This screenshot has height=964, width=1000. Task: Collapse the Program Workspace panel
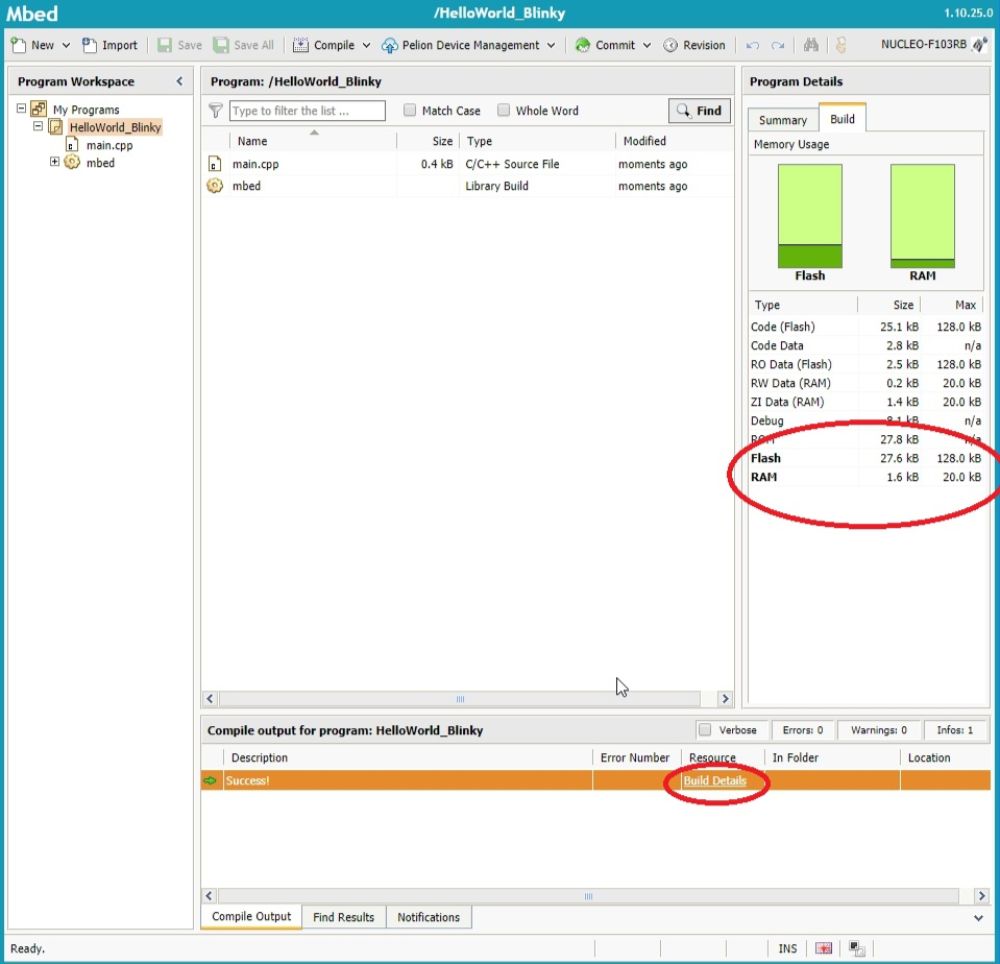[x=179, y=81]
